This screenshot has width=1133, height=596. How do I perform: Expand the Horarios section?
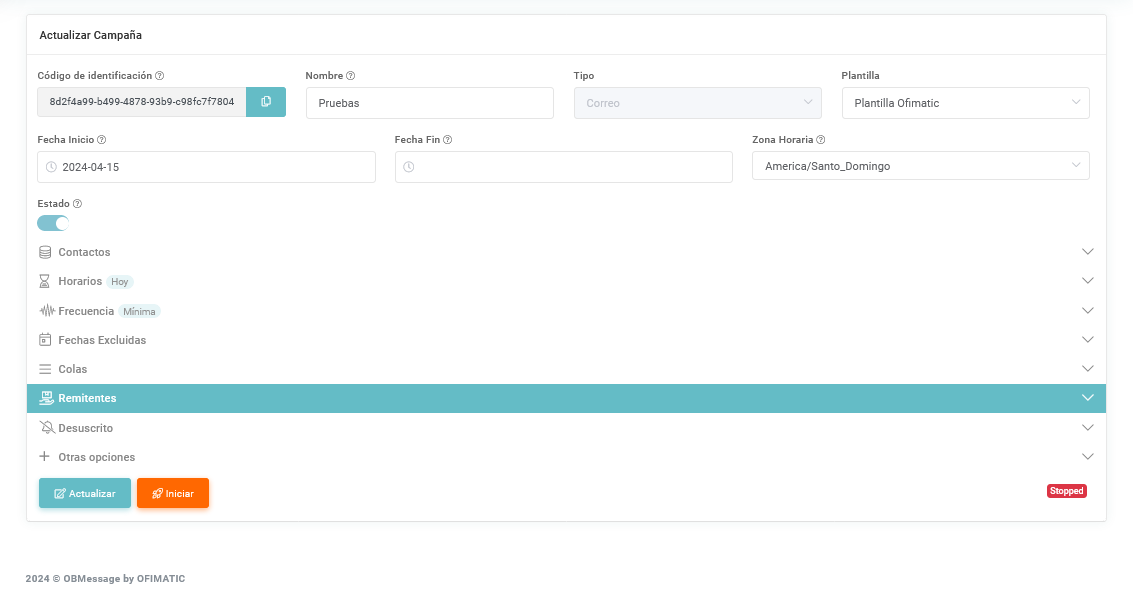(566, 281)
